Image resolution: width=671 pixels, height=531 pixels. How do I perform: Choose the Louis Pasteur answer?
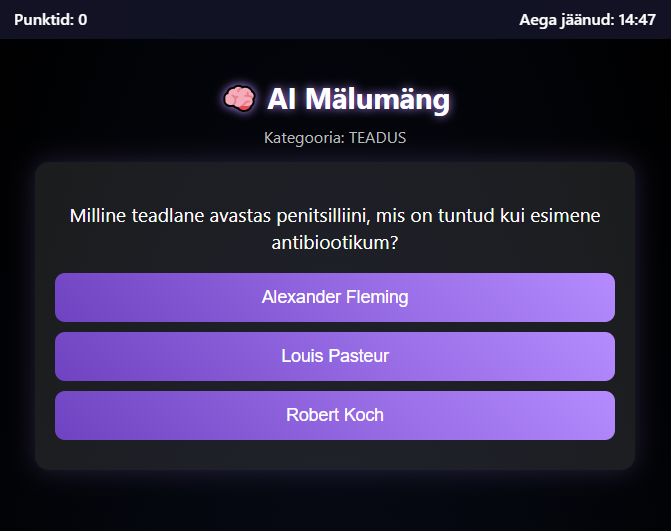click(335, 356)
